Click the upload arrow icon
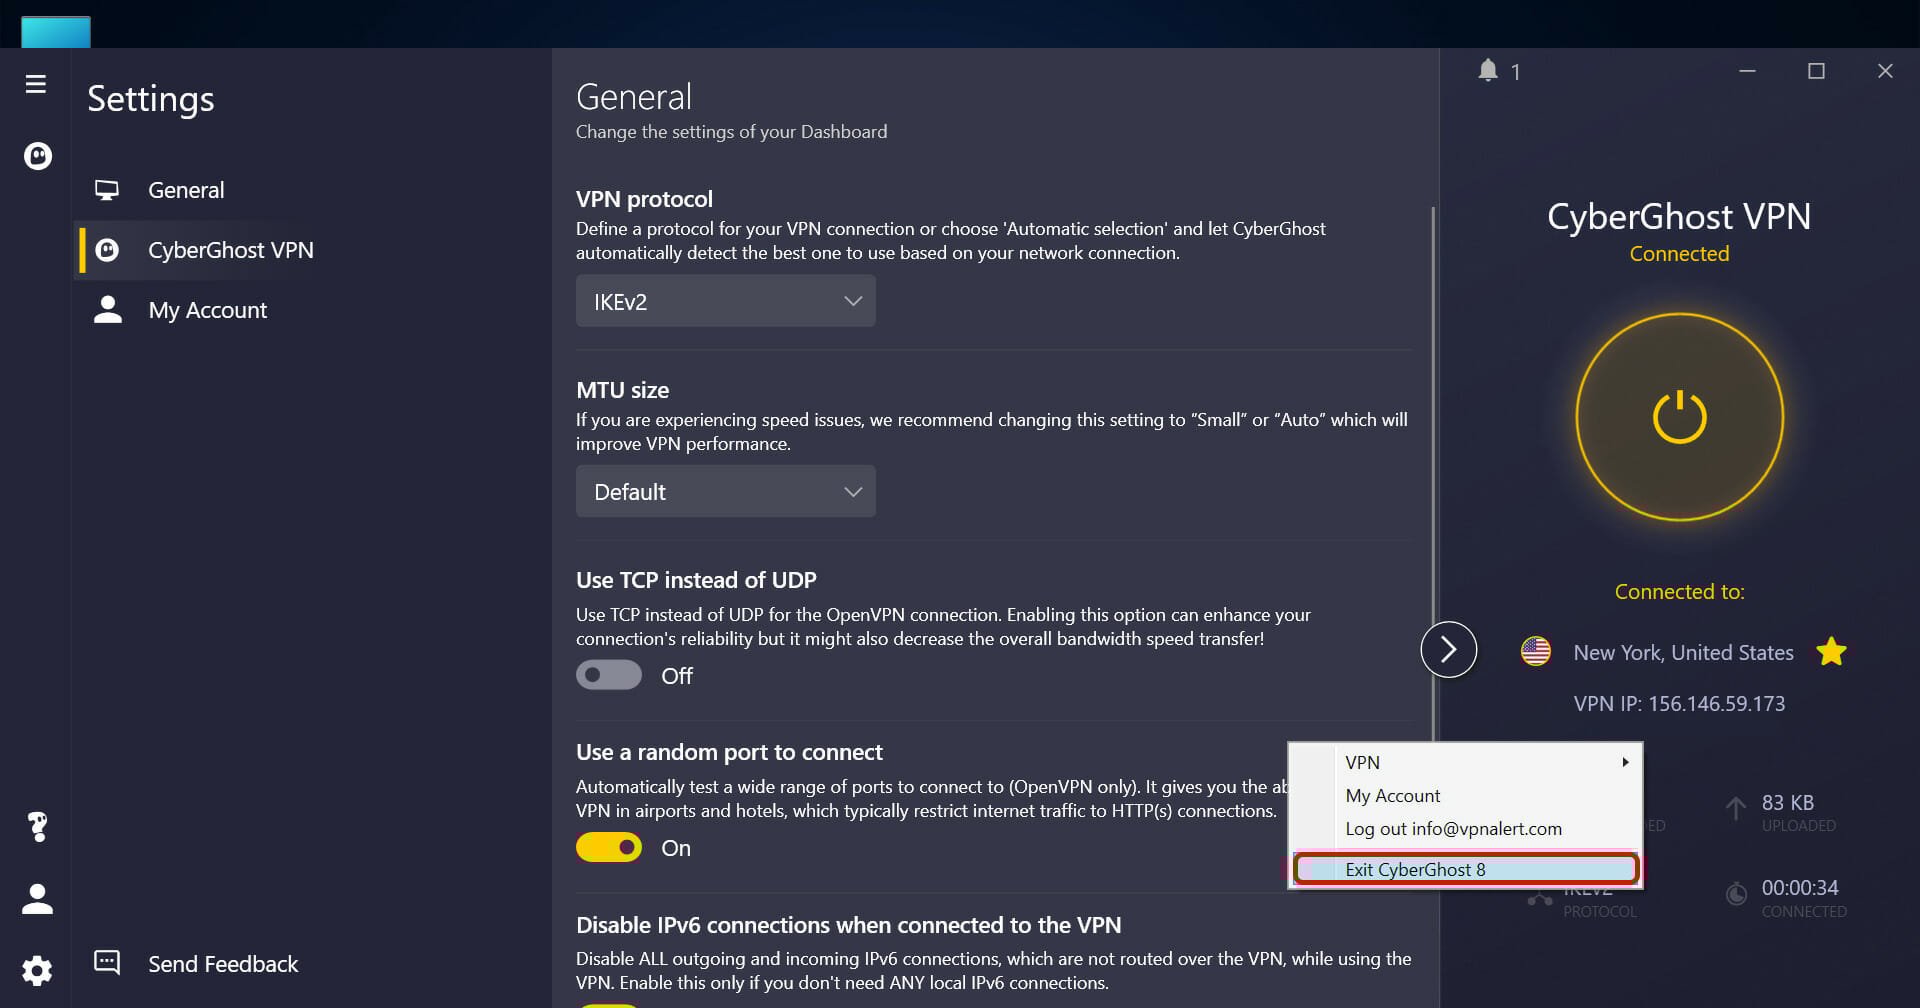 (x=1736, y=808)
